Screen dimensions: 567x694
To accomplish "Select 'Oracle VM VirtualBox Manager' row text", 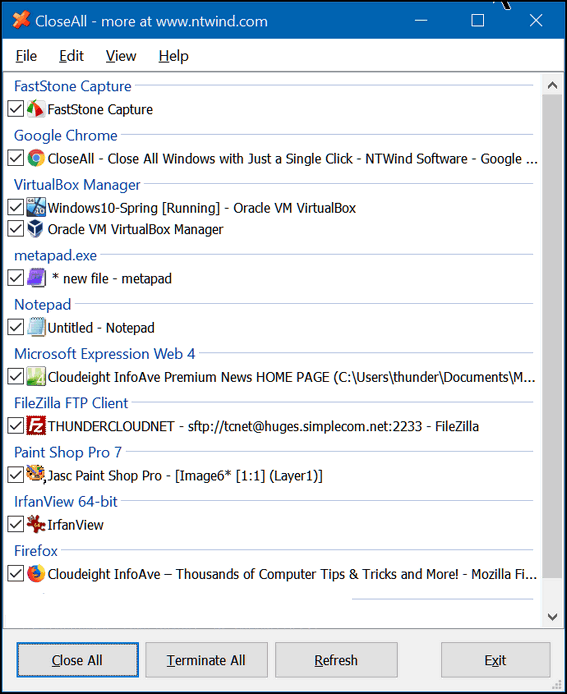I will tap(135, 229).
